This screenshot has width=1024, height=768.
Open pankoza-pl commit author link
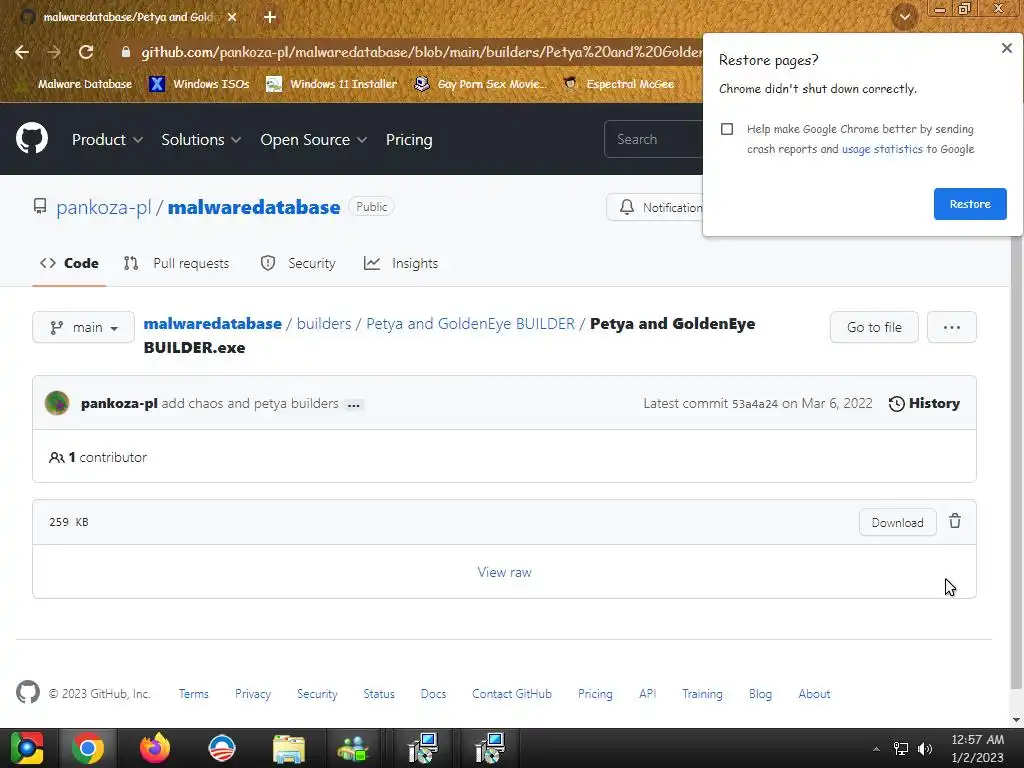click(120, 404)
